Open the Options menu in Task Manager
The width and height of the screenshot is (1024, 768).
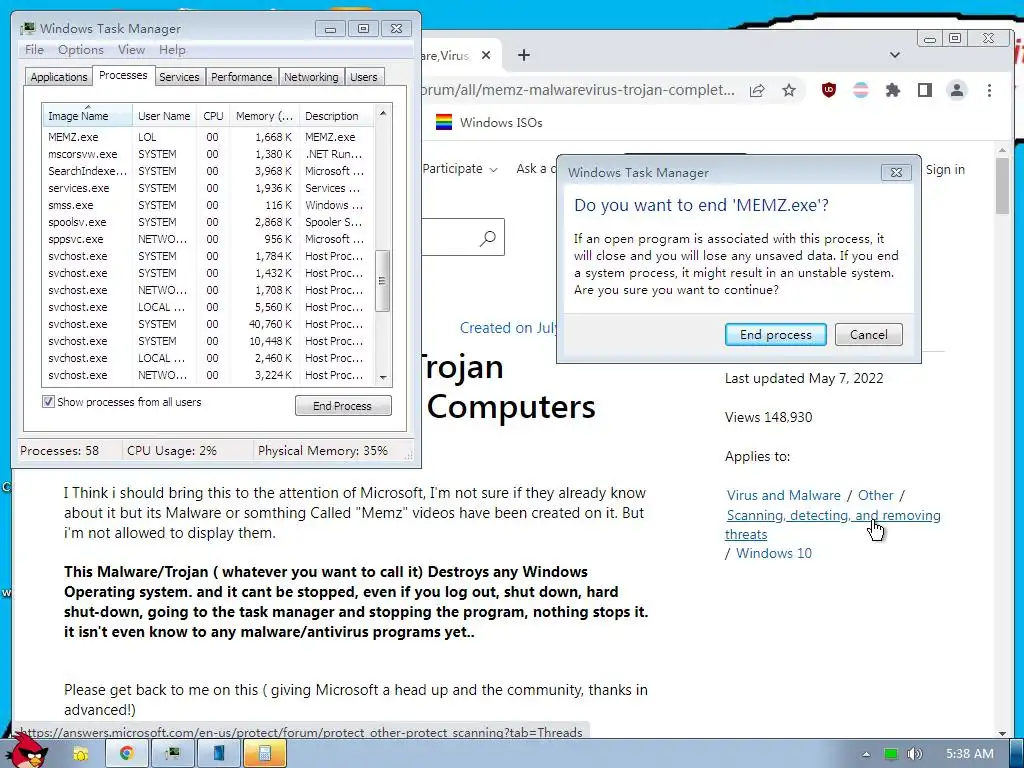coord(80,50)
